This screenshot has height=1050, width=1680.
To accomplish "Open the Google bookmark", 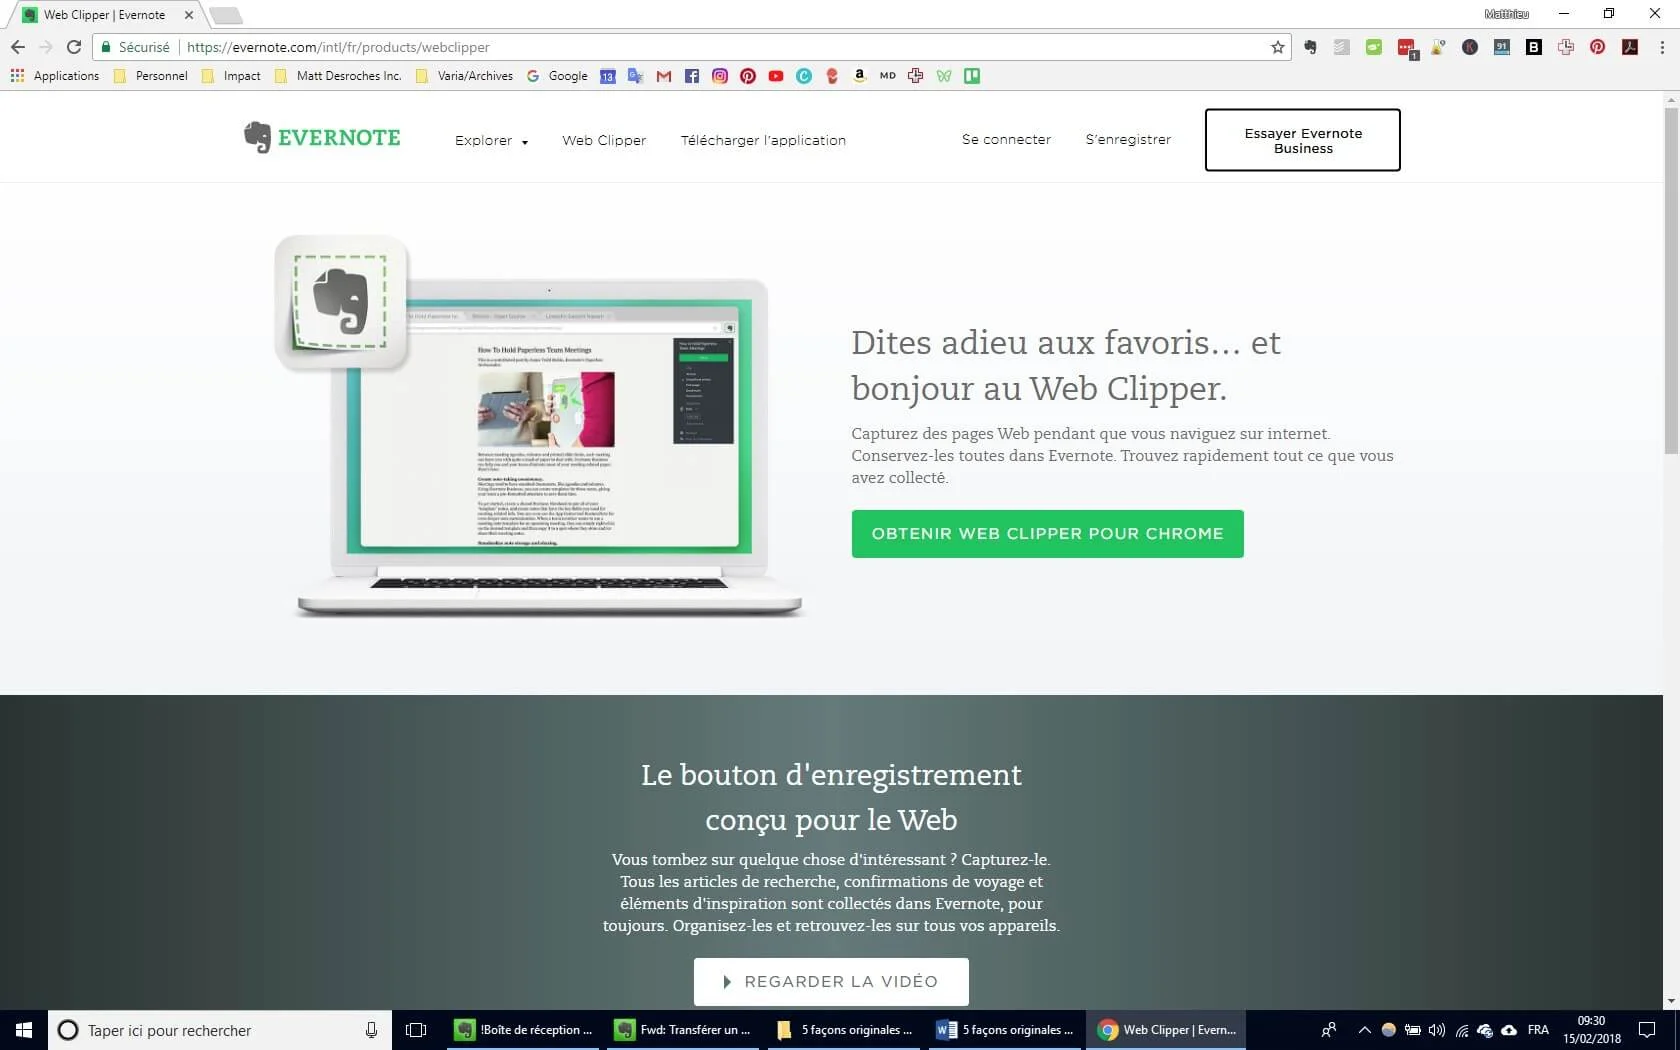I will tap(558, 76).
